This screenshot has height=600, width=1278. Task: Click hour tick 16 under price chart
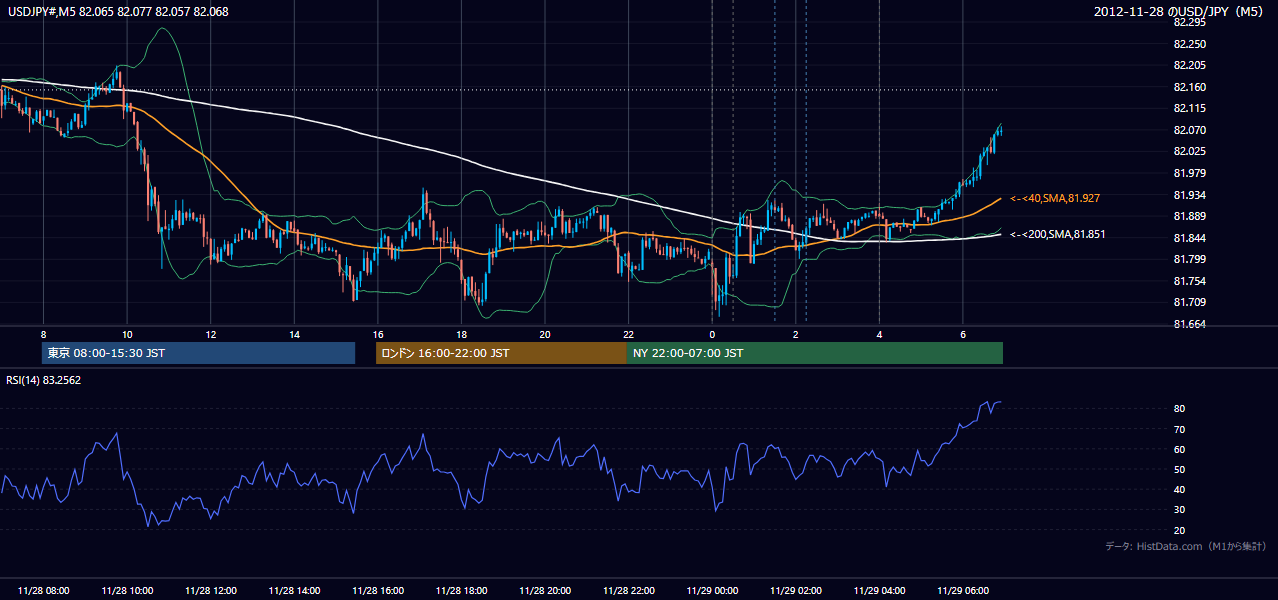[x=377, y=334]
